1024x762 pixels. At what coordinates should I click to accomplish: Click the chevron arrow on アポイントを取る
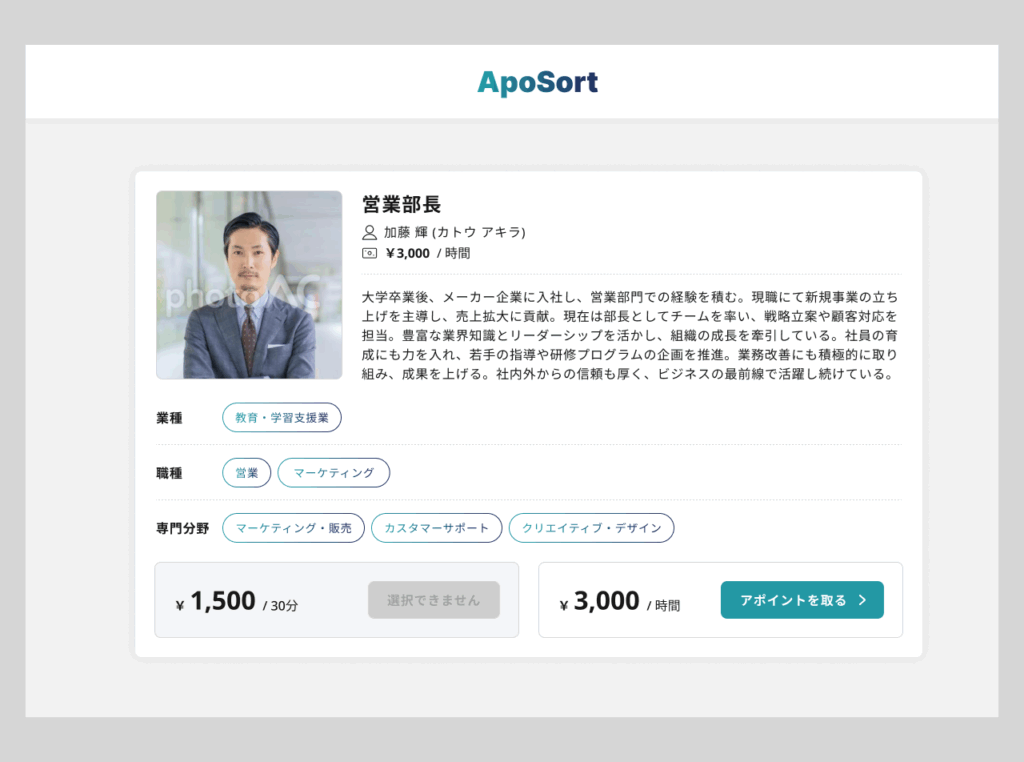(863, 600)
